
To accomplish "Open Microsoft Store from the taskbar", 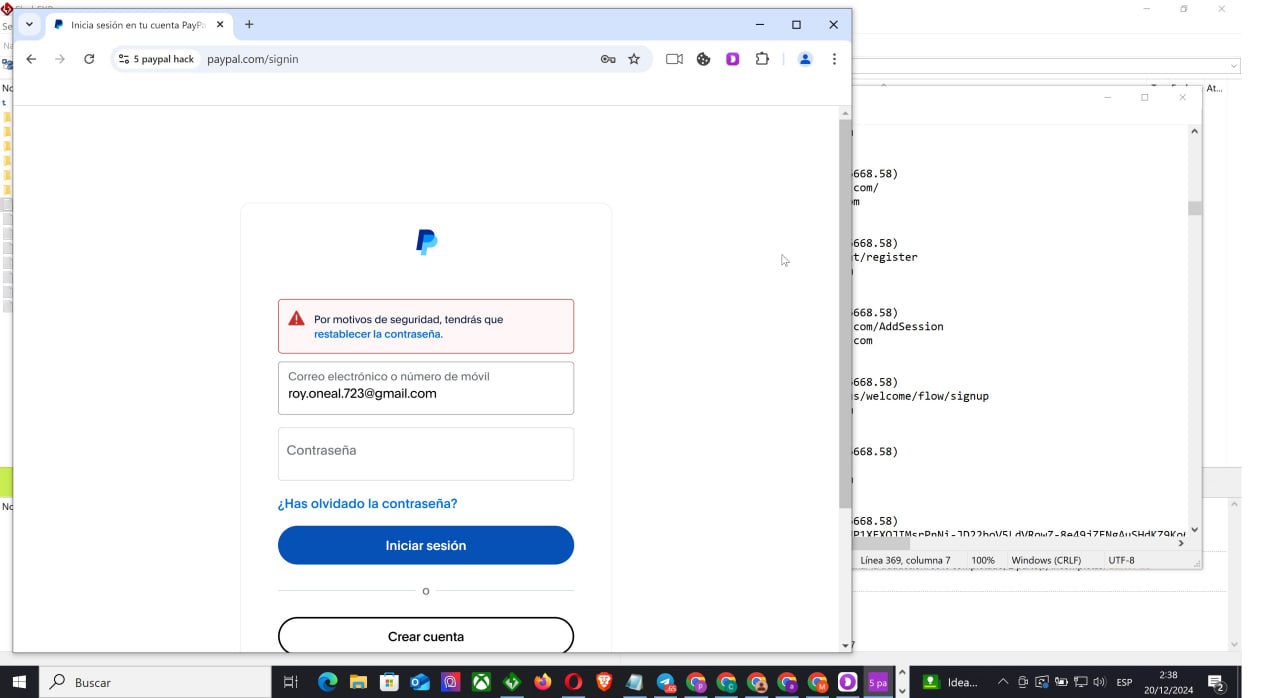I will pyautogui.click(x=389, y=682).
